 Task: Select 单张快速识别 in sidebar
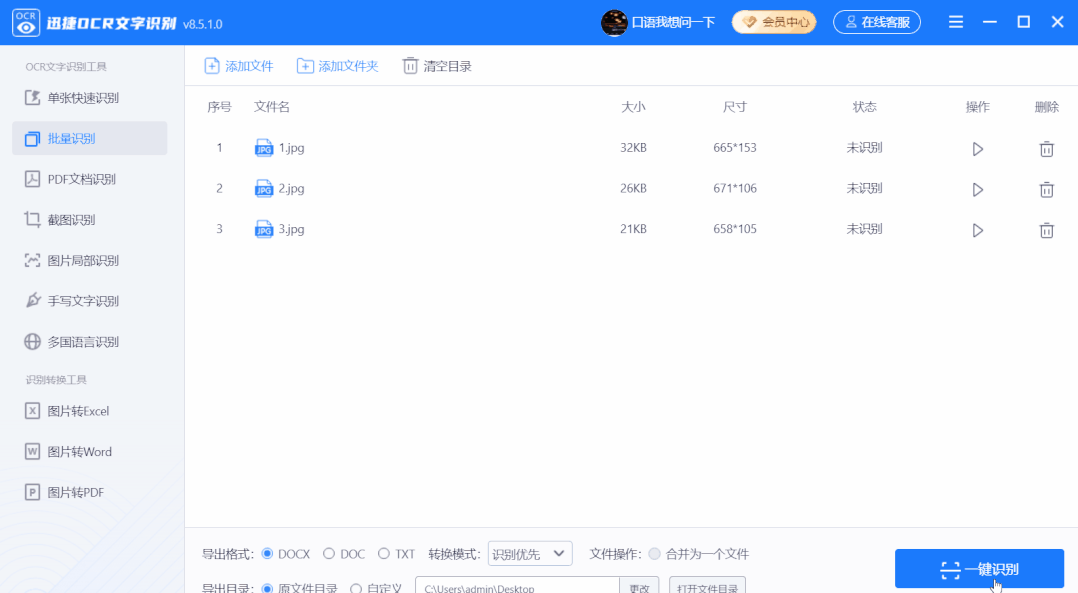tap(89, 98)
